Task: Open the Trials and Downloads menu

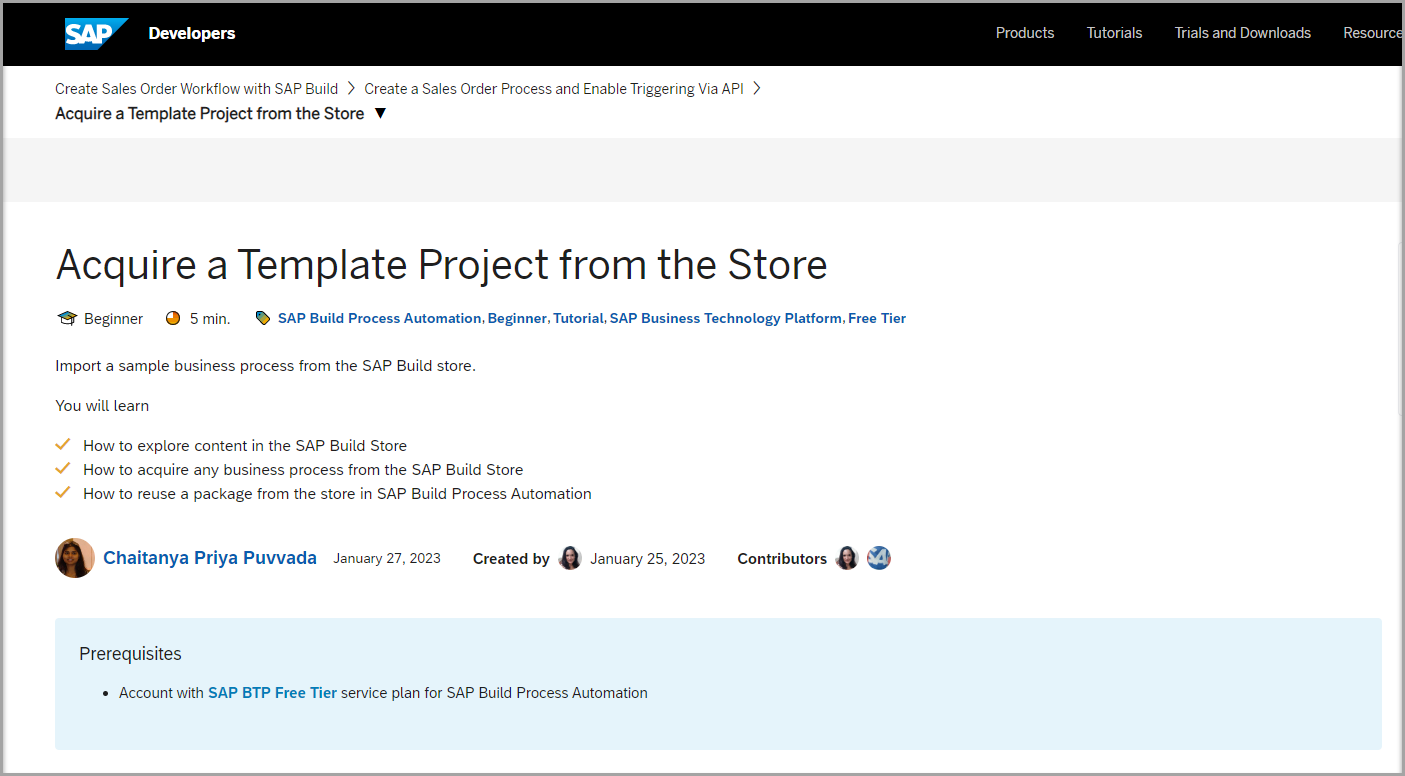Action: click(1242, 33)
